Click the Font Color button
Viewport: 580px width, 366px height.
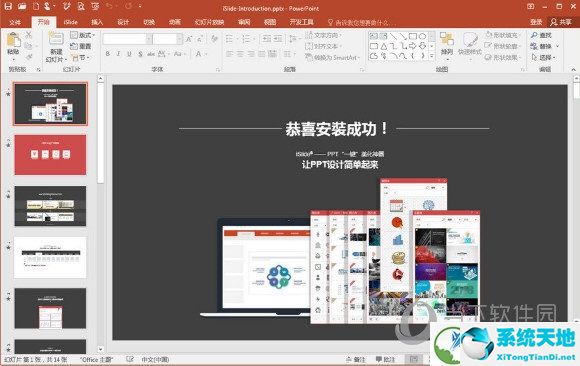pos(199,54)
